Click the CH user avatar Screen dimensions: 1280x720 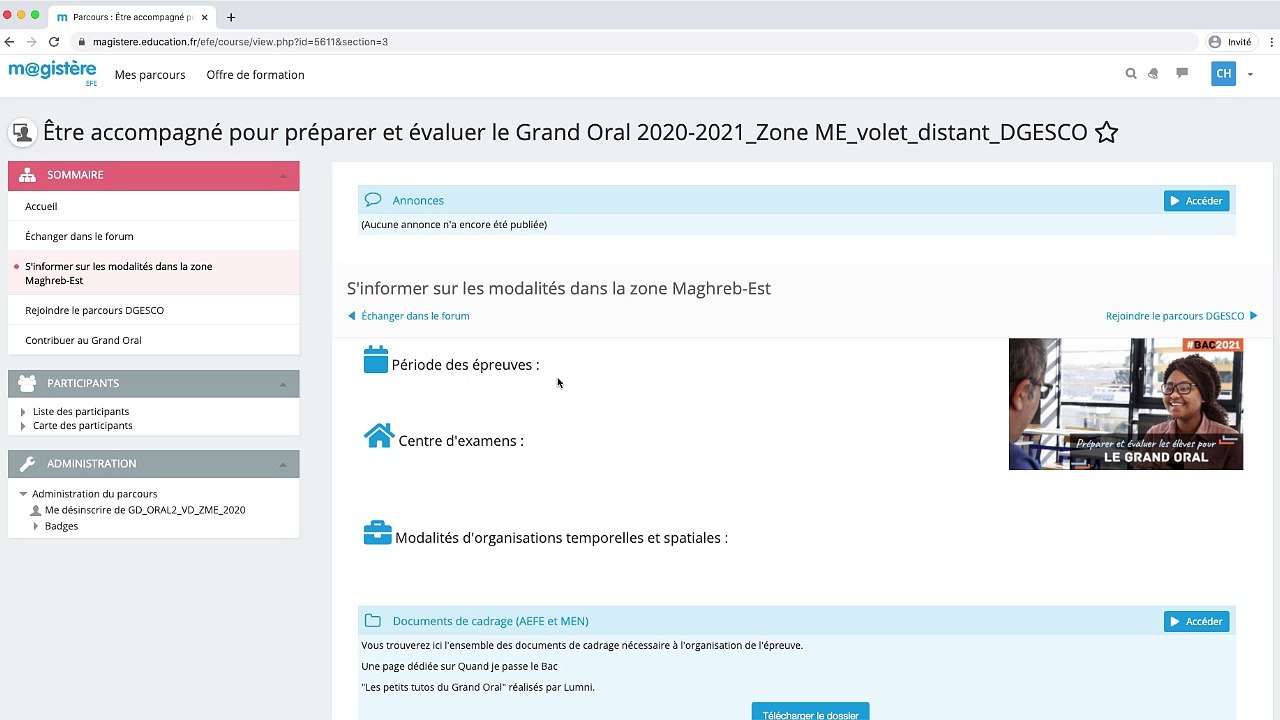pos(1223,73)
